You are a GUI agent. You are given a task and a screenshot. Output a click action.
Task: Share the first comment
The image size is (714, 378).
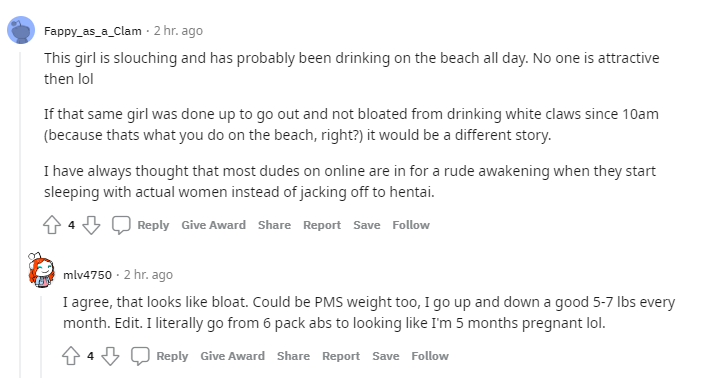click(274, 225)
